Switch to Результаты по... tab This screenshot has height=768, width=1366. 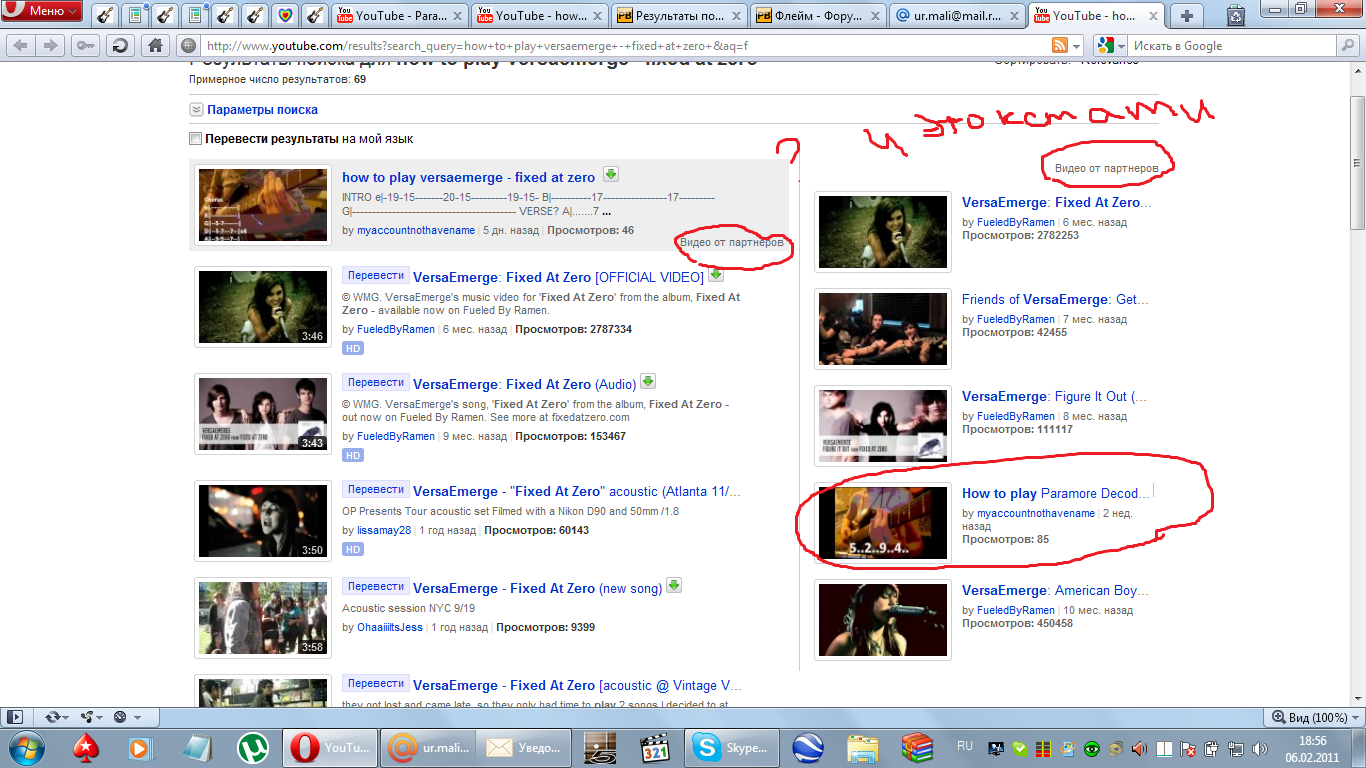(x=679, y=15)
